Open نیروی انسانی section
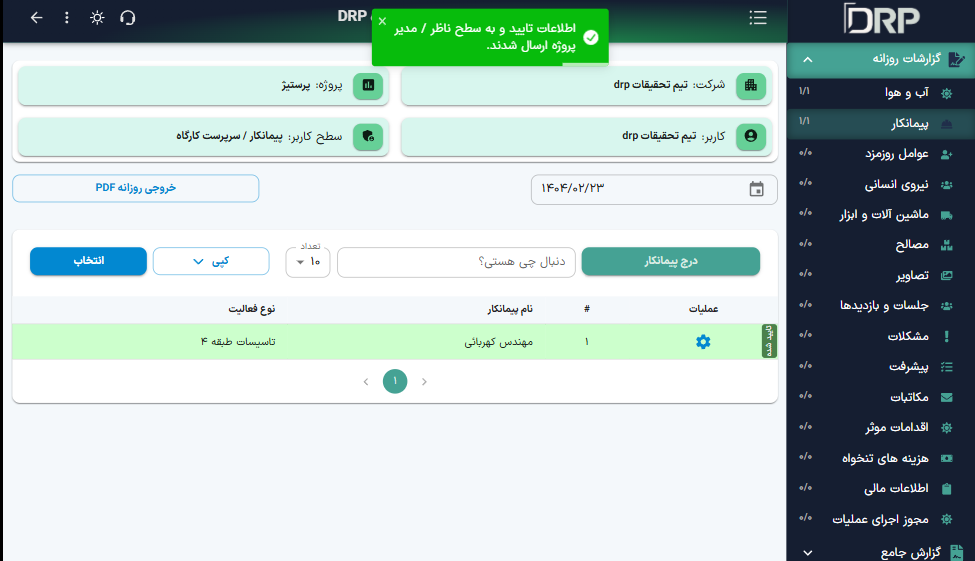975x561 pixels. (880, 185)
